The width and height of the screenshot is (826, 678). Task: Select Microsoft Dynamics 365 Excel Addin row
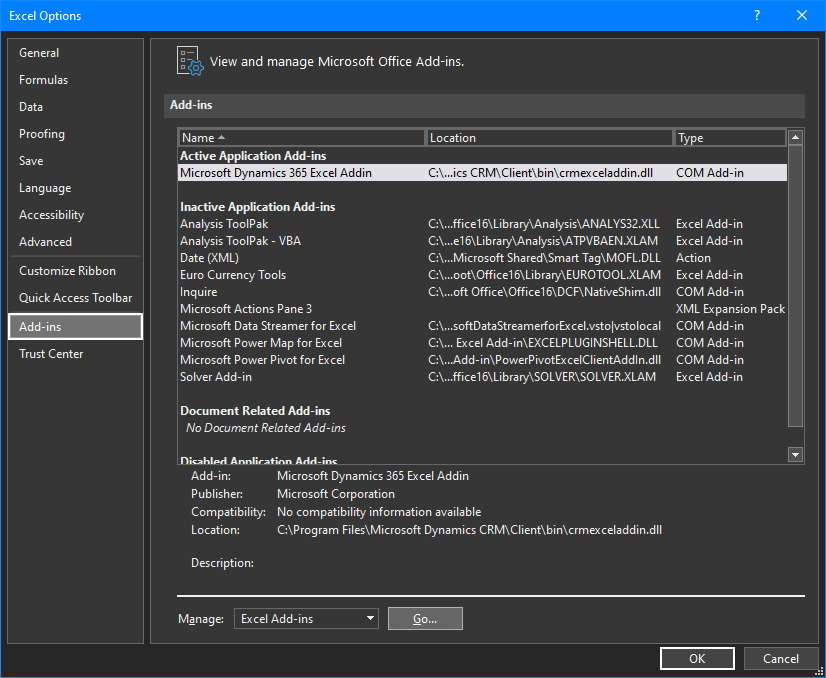(x=483, y=173)
